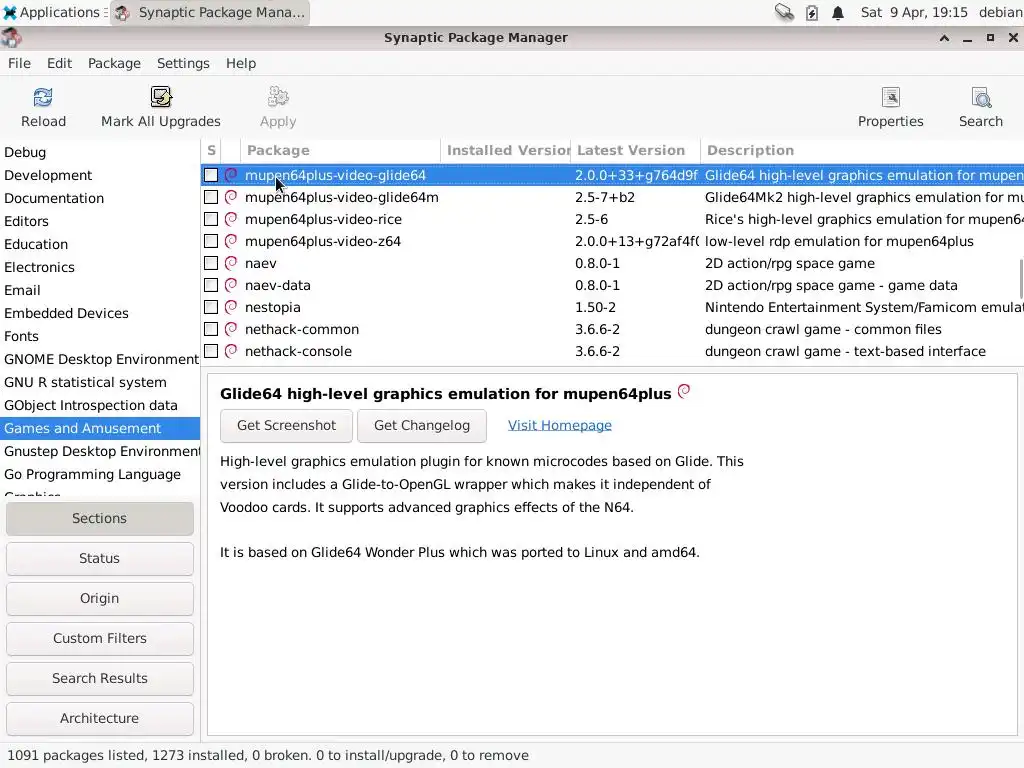Select the Debug section
This screenshot has width=1024, height=768.
[x=100, y=152]
